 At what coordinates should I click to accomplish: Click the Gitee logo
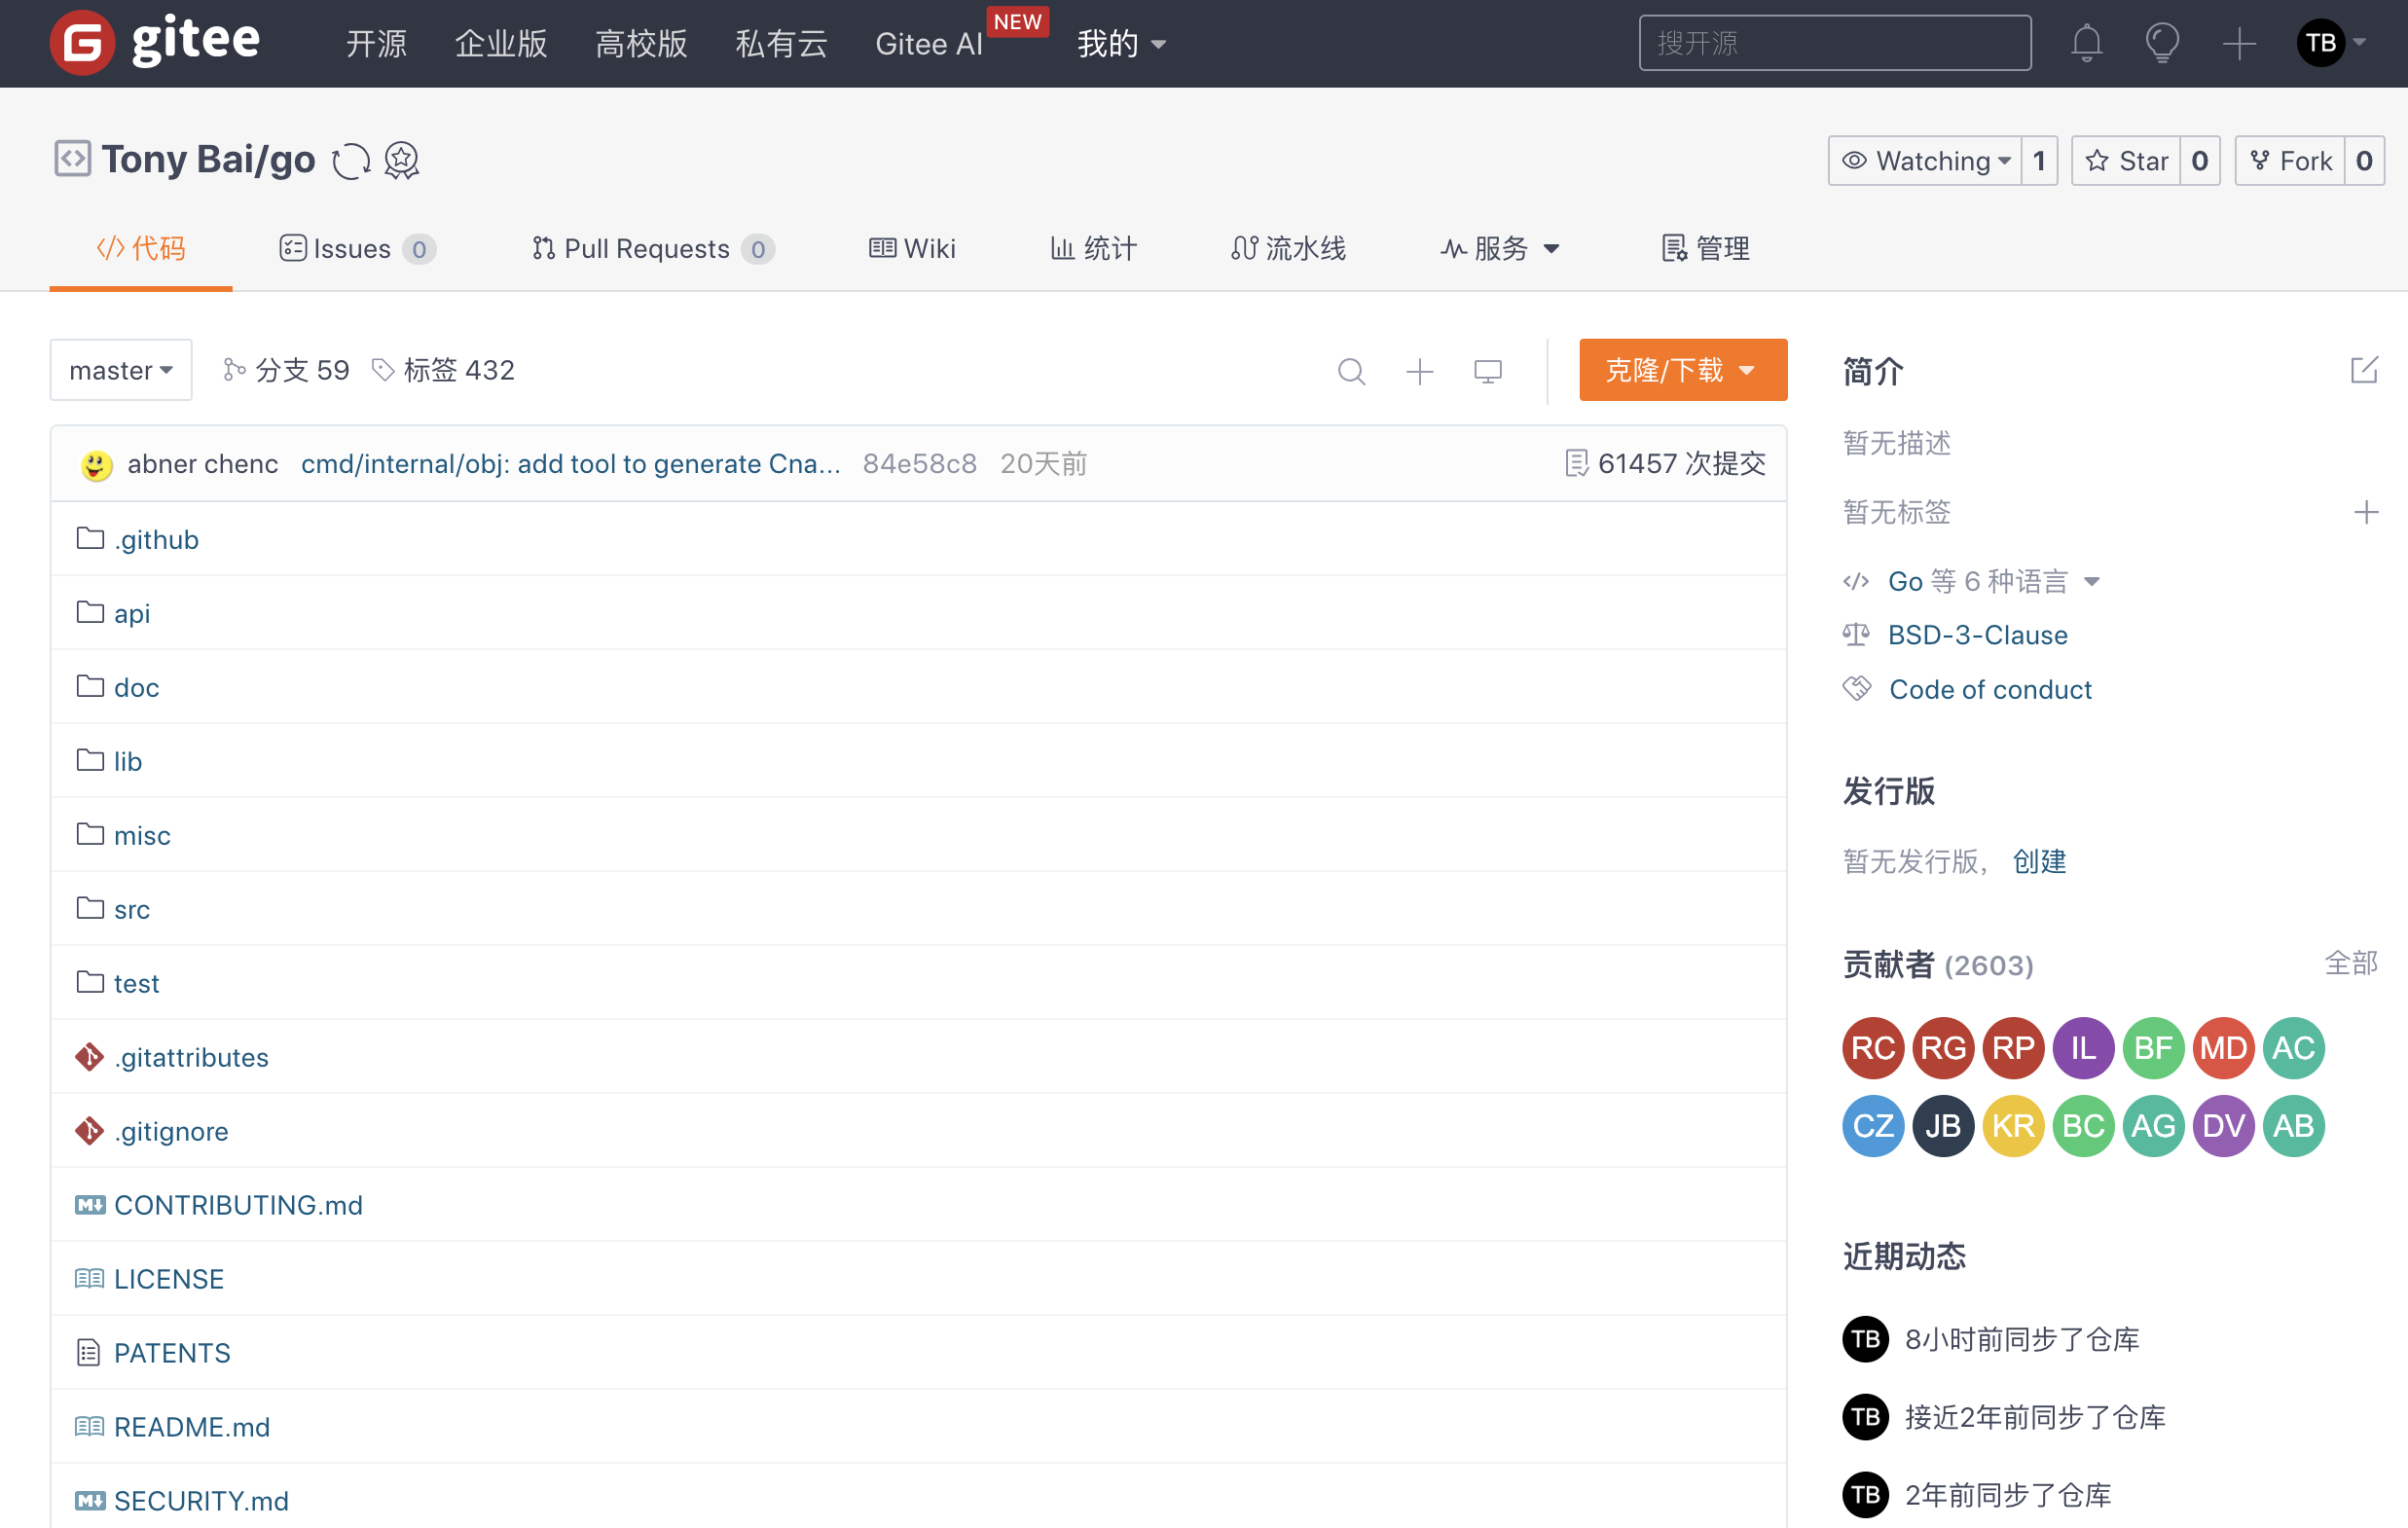[x=155, y=43]
